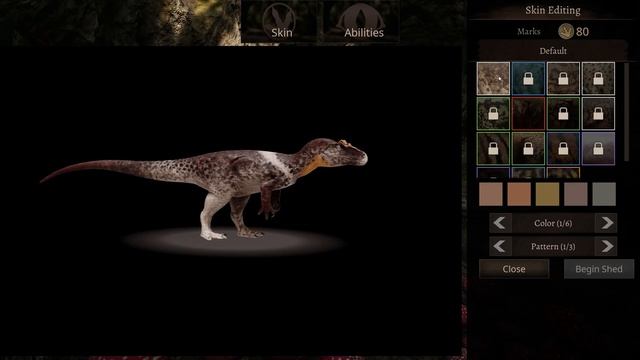Select the first locked skin in the third row
This screenshot has height=360, width=640.
coord(493,149)
